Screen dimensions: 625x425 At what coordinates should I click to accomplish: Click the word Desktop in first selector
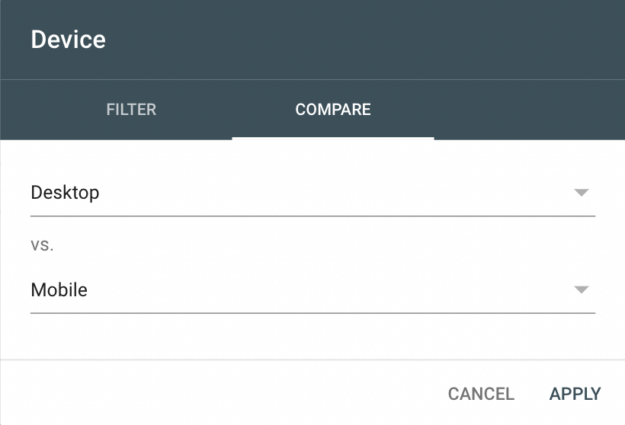point(65,193)
